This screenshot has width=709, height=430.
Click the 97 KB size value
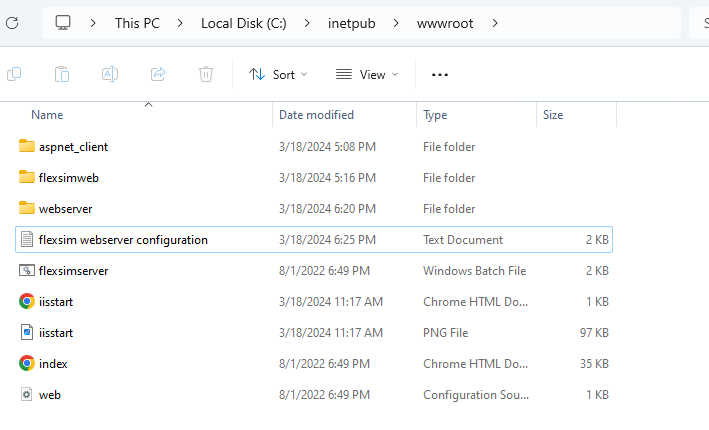[x=594, y=333]
